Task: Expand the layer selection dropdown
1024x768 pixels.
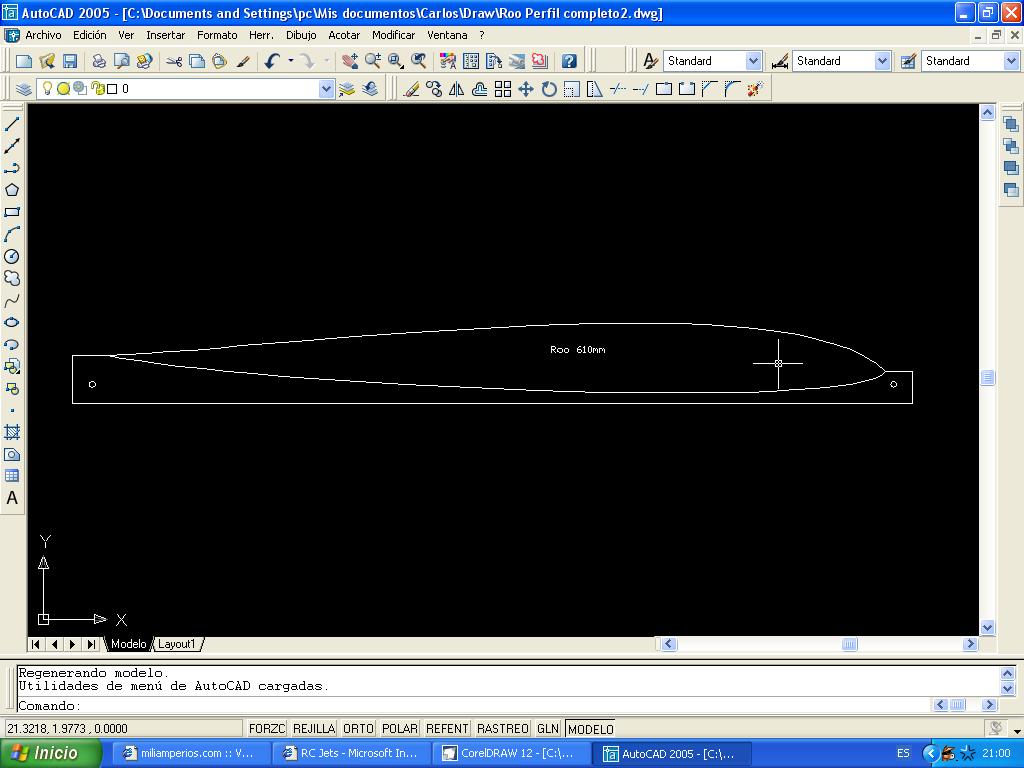Action: [x=326, y=89]
